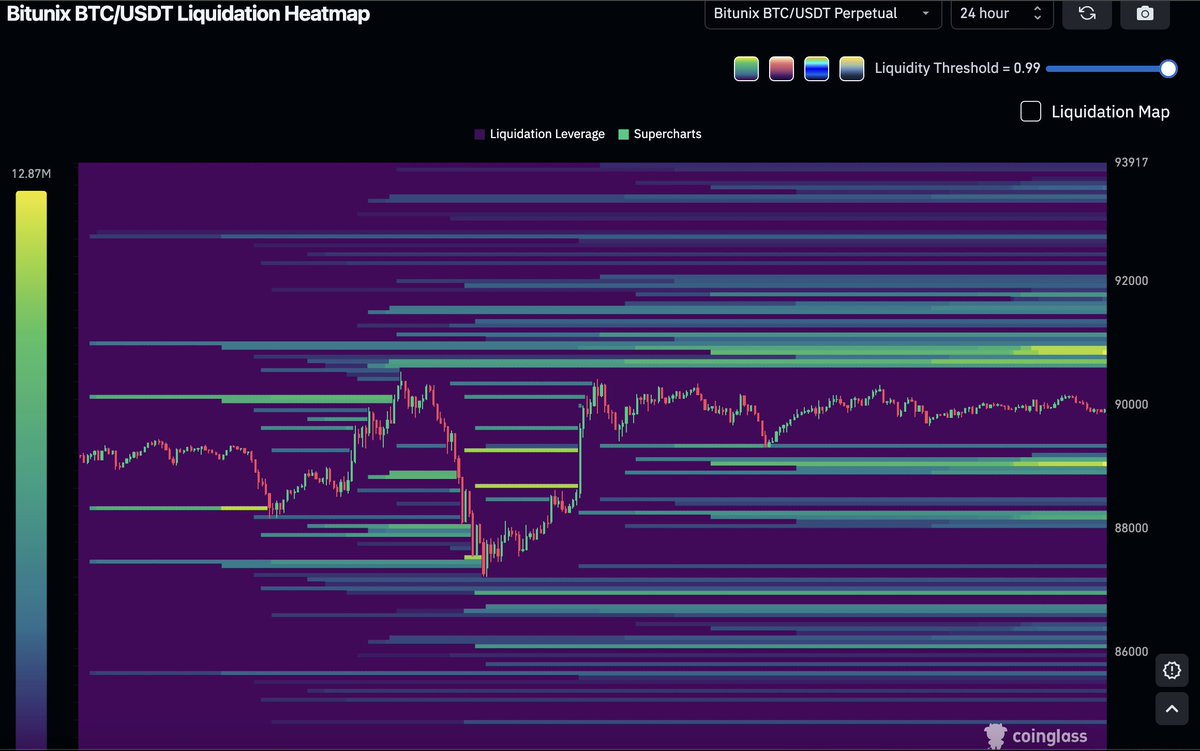Click the 90000 price axis label
Image resolution: width=1200 pixels, height=751 pixels.
pos(1132,405)
